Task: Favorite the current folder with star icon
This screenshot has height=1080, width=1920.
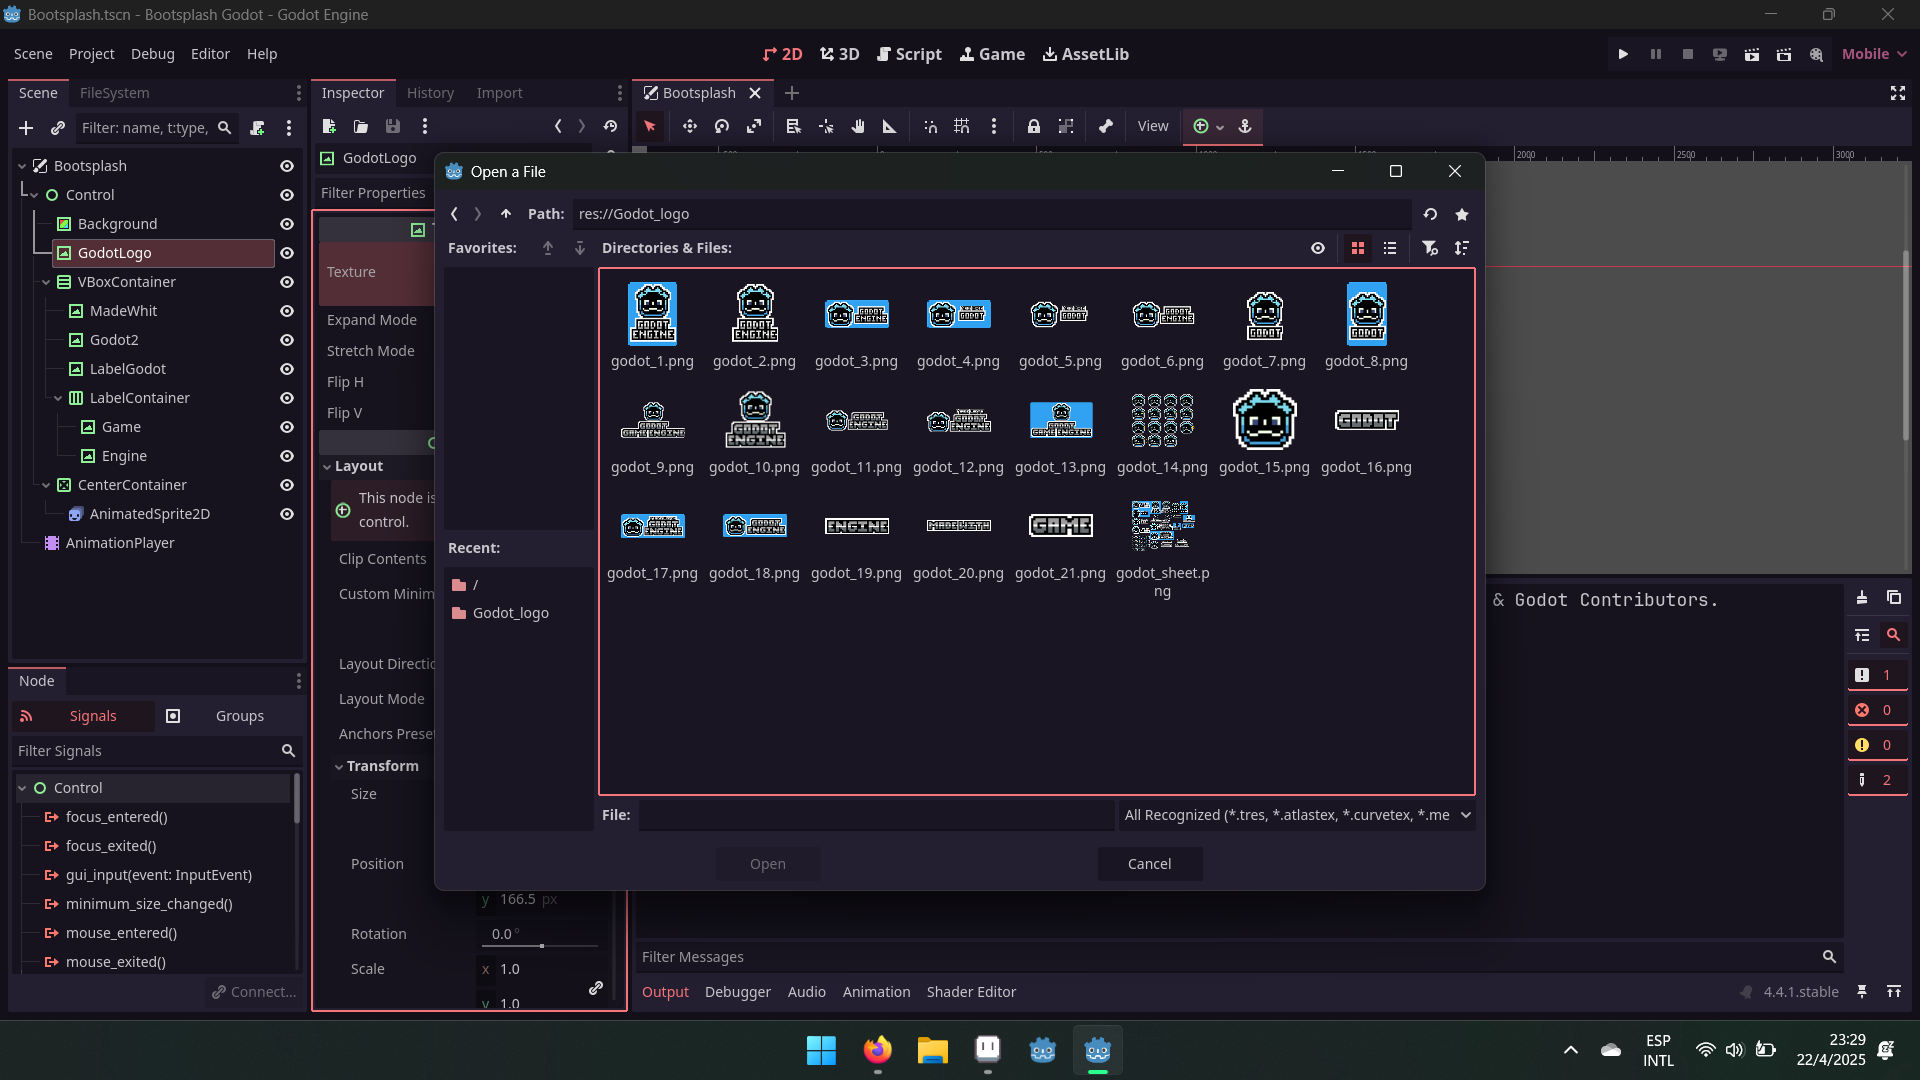Action: coord(1462,214)
